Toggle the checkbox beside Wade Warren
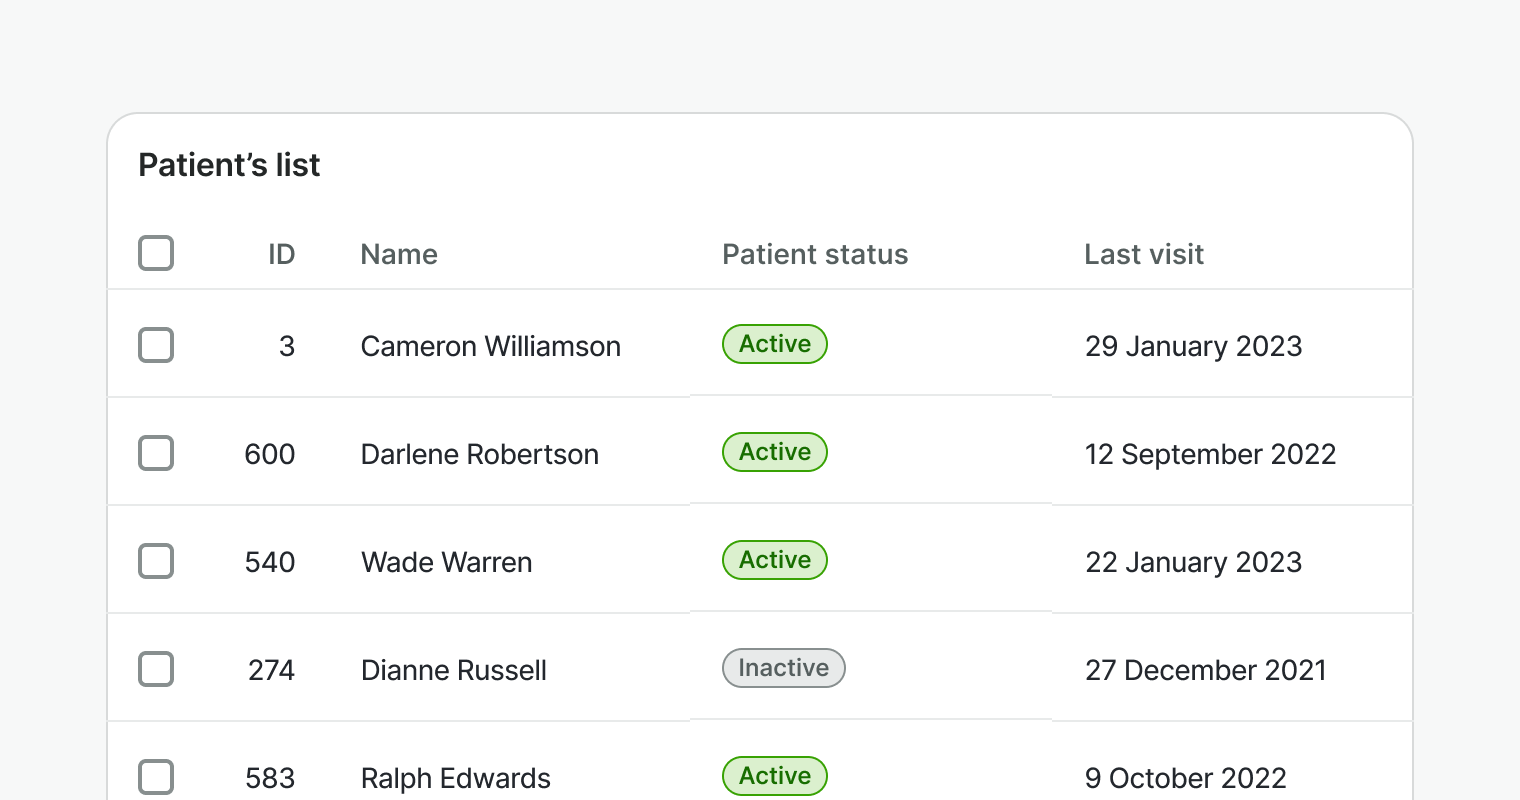The image size is (1520, 800). 156,561
